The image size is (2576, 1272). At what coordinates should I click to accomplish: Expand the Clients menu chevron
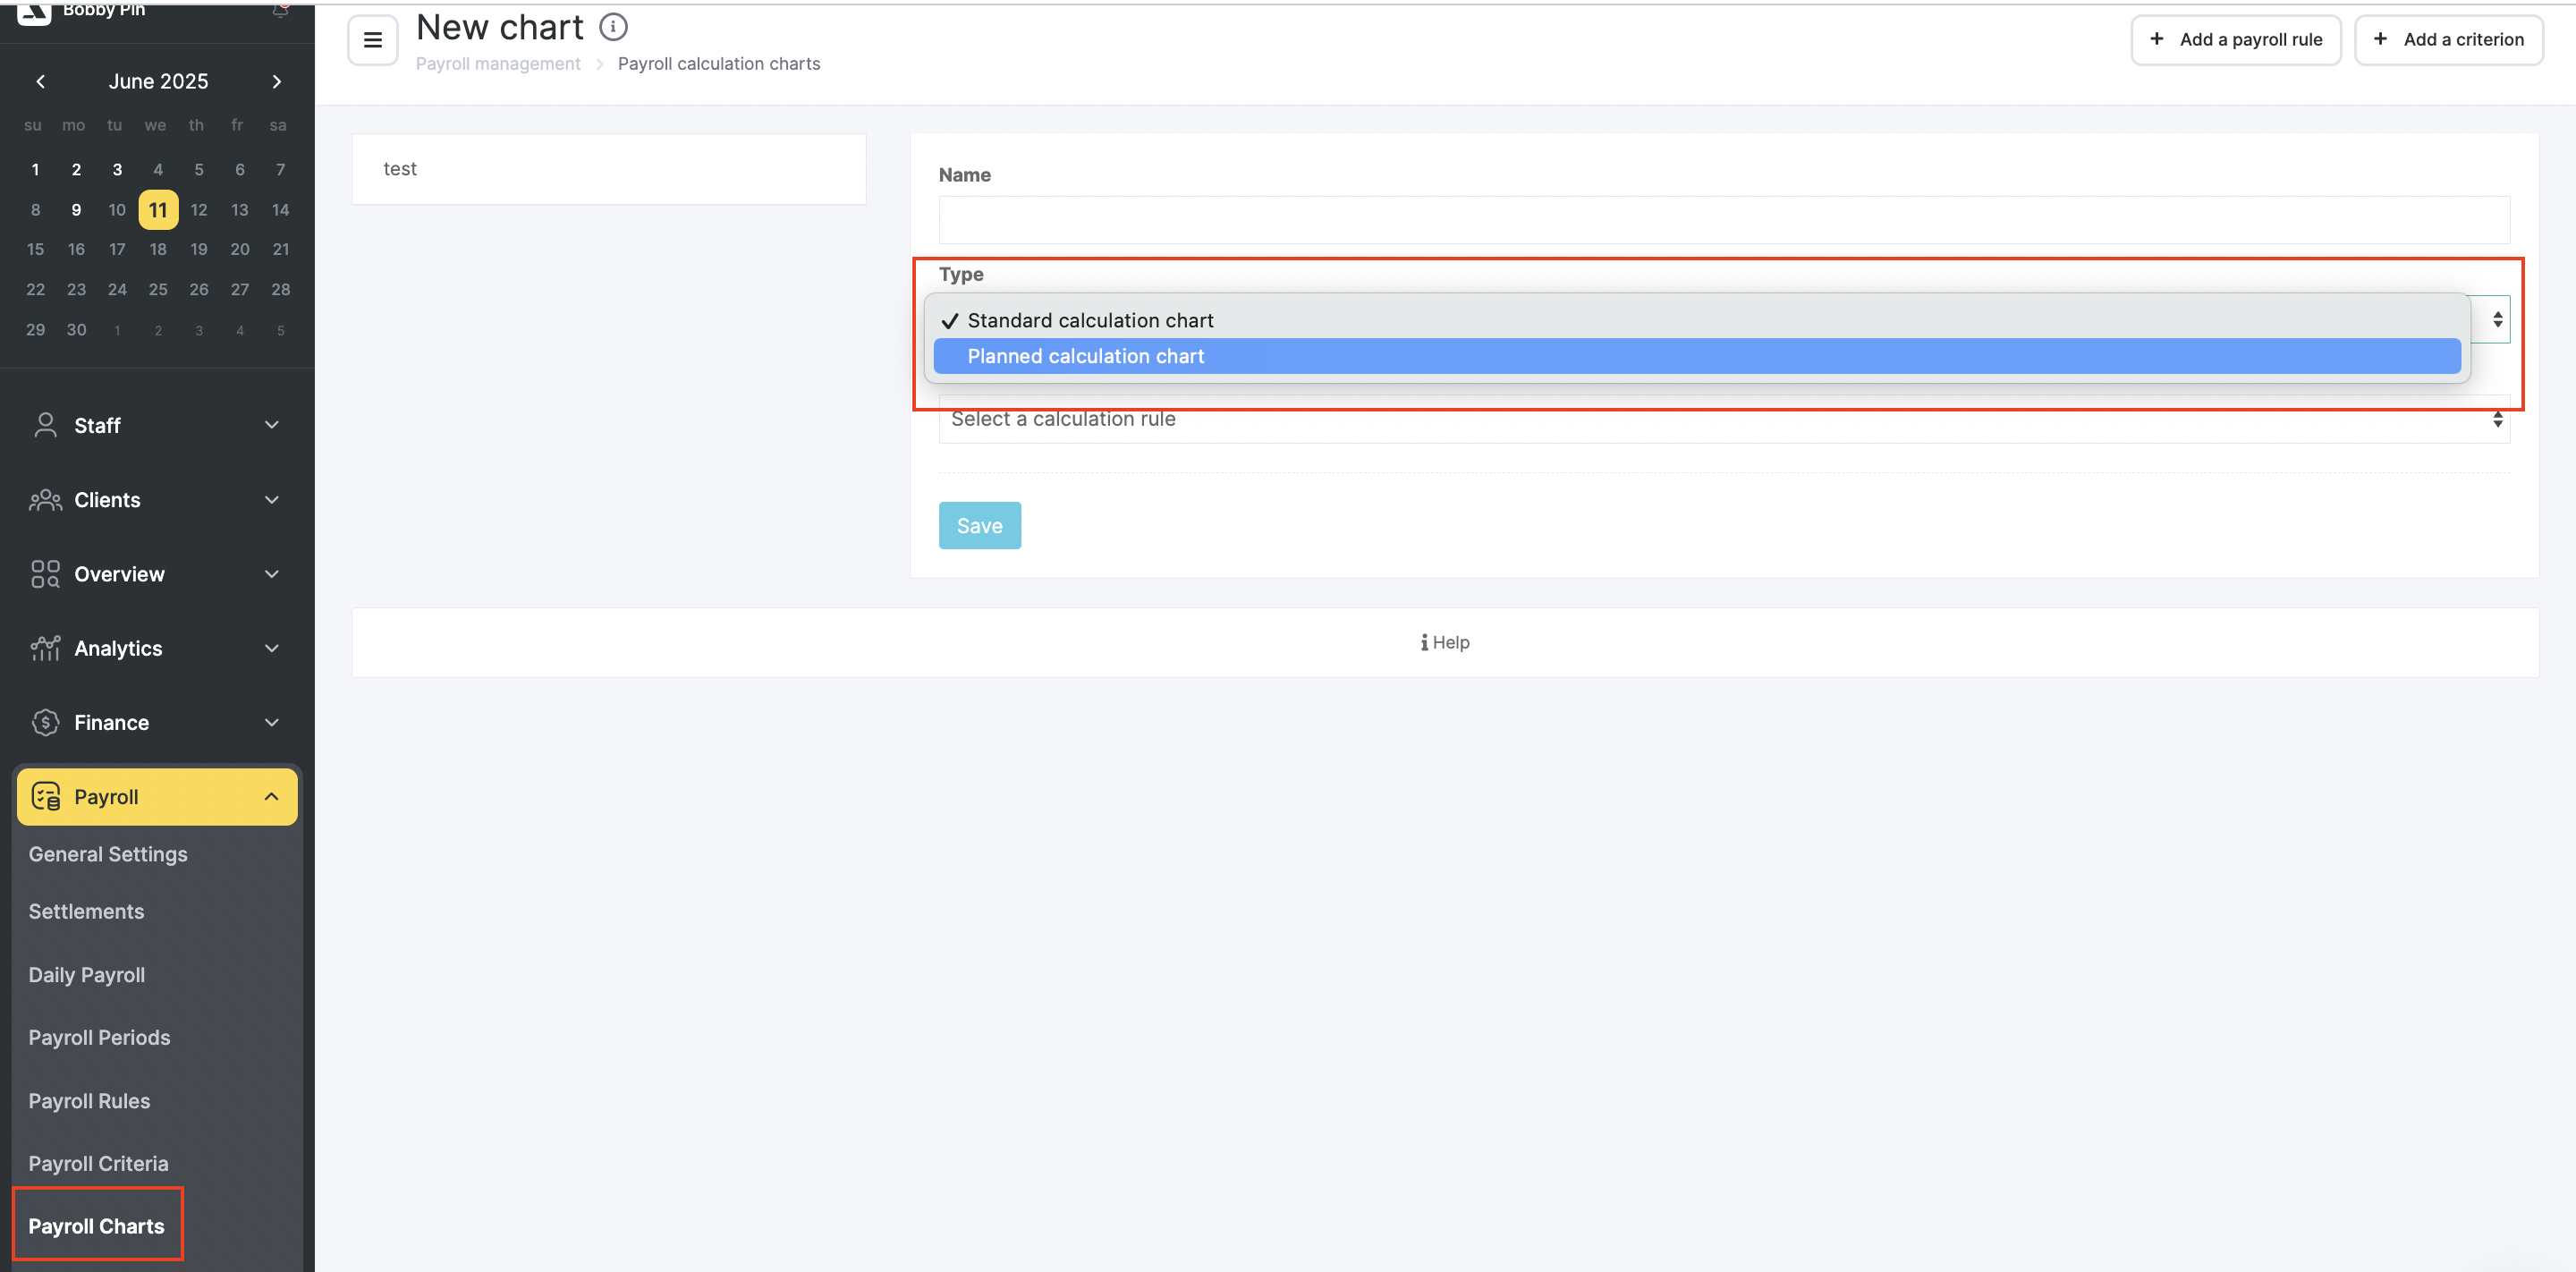(272, 500)
